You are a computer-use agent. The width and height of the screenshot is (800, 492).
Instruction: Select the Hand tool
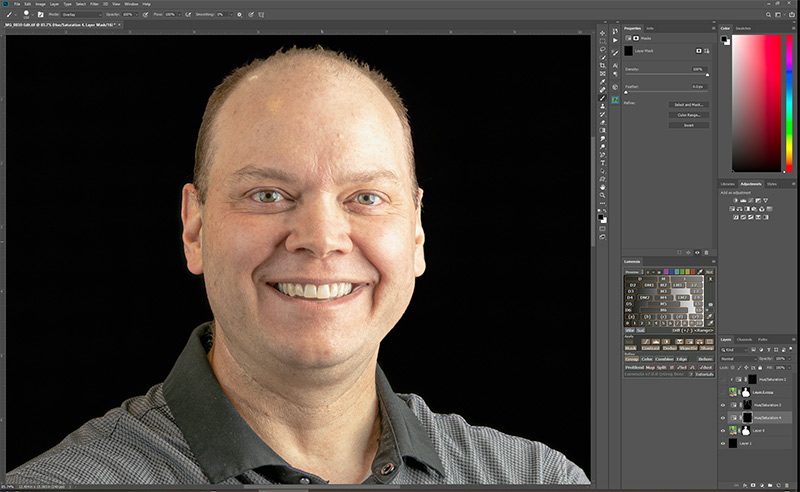[603, 187]
